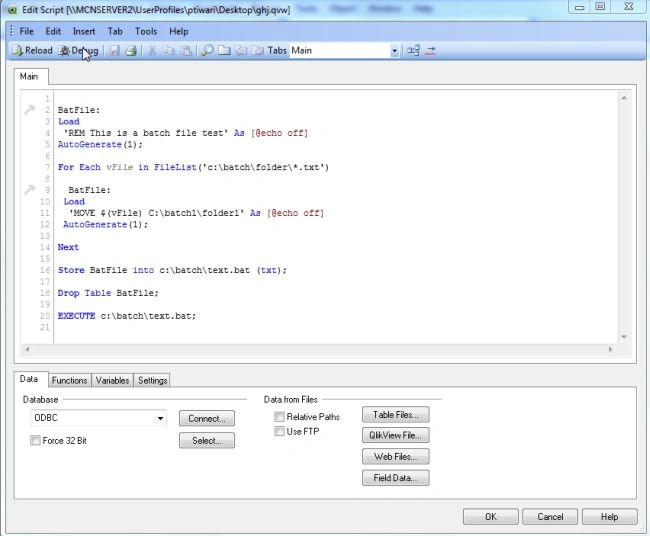Image resolution: width=650 pixels, height=536 pixels.
Task: Click the 'Load' keyword on line 10
Action: click(x=74, y=201)
